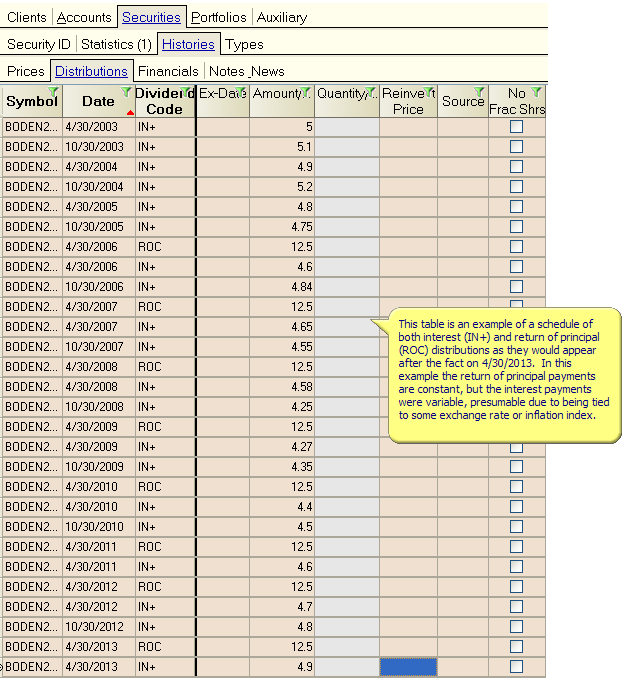The image size is (629, 680).
Task: Click the Quantity column filter icon
Action: click(372, 92)
